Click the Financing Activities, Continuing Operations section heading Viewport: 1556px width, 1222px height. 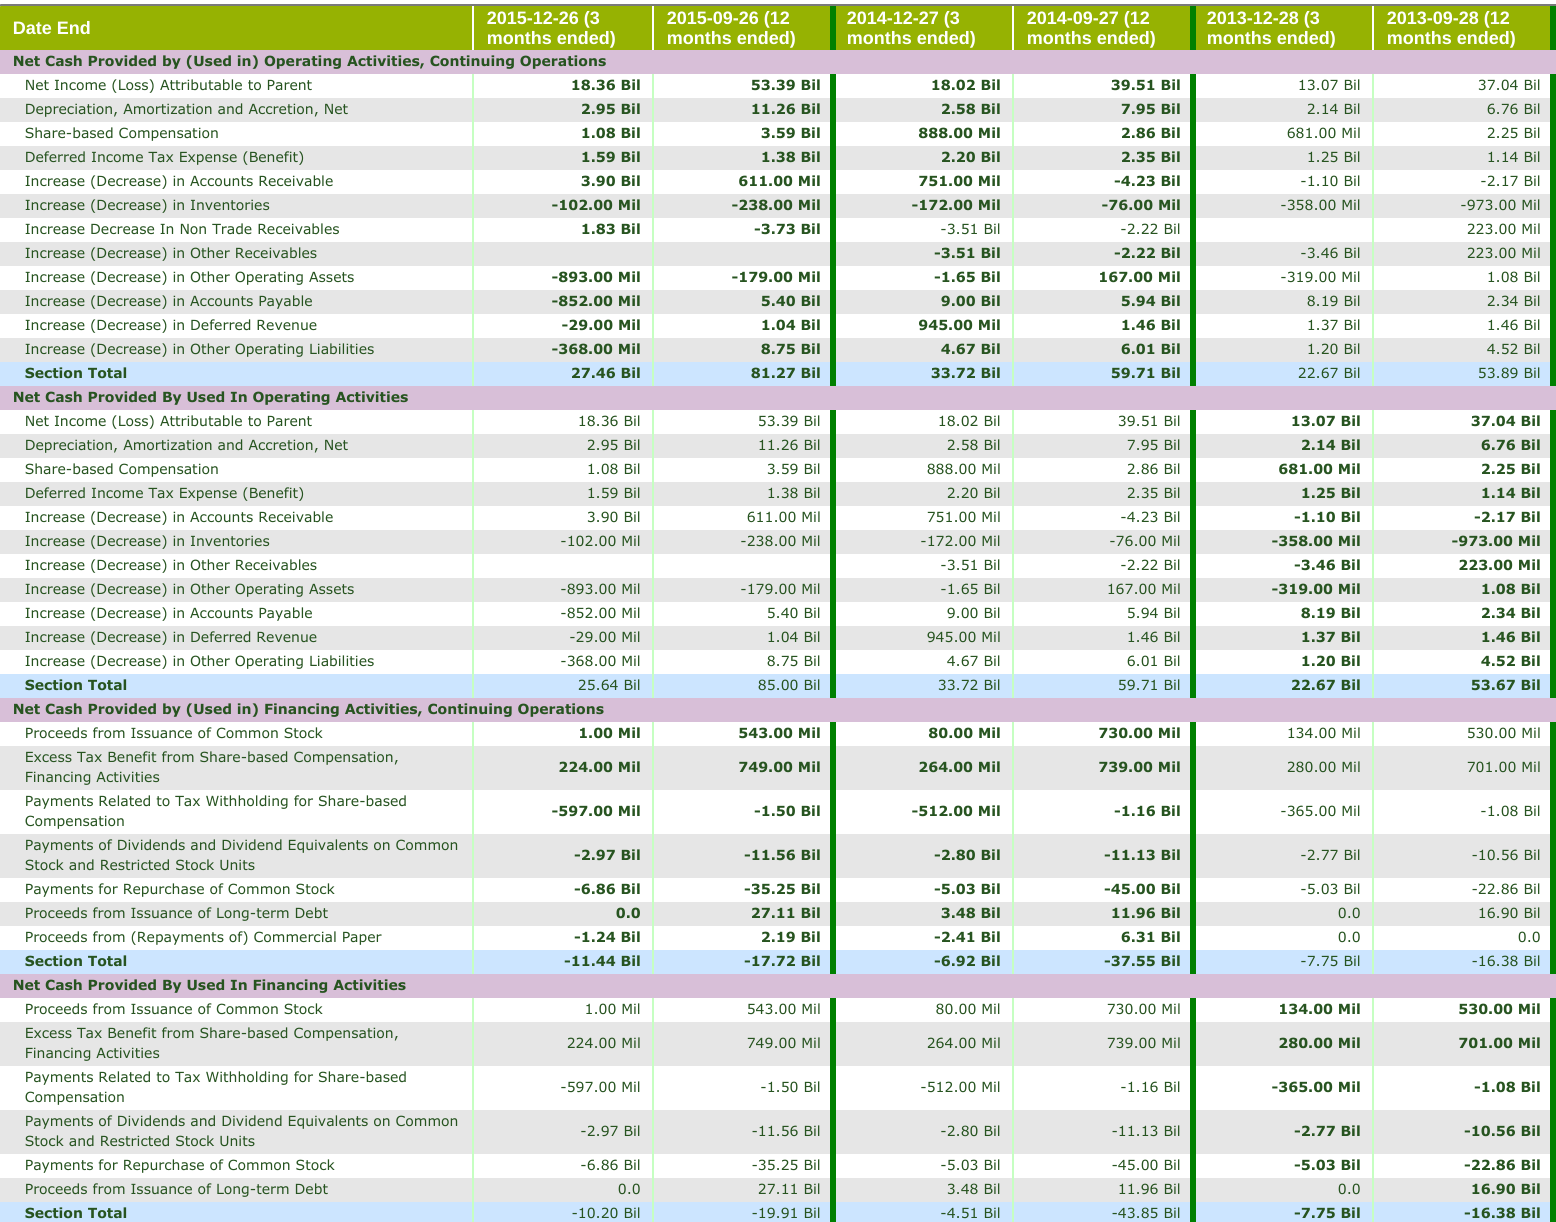pyautogui.click(x=308, y=709)
